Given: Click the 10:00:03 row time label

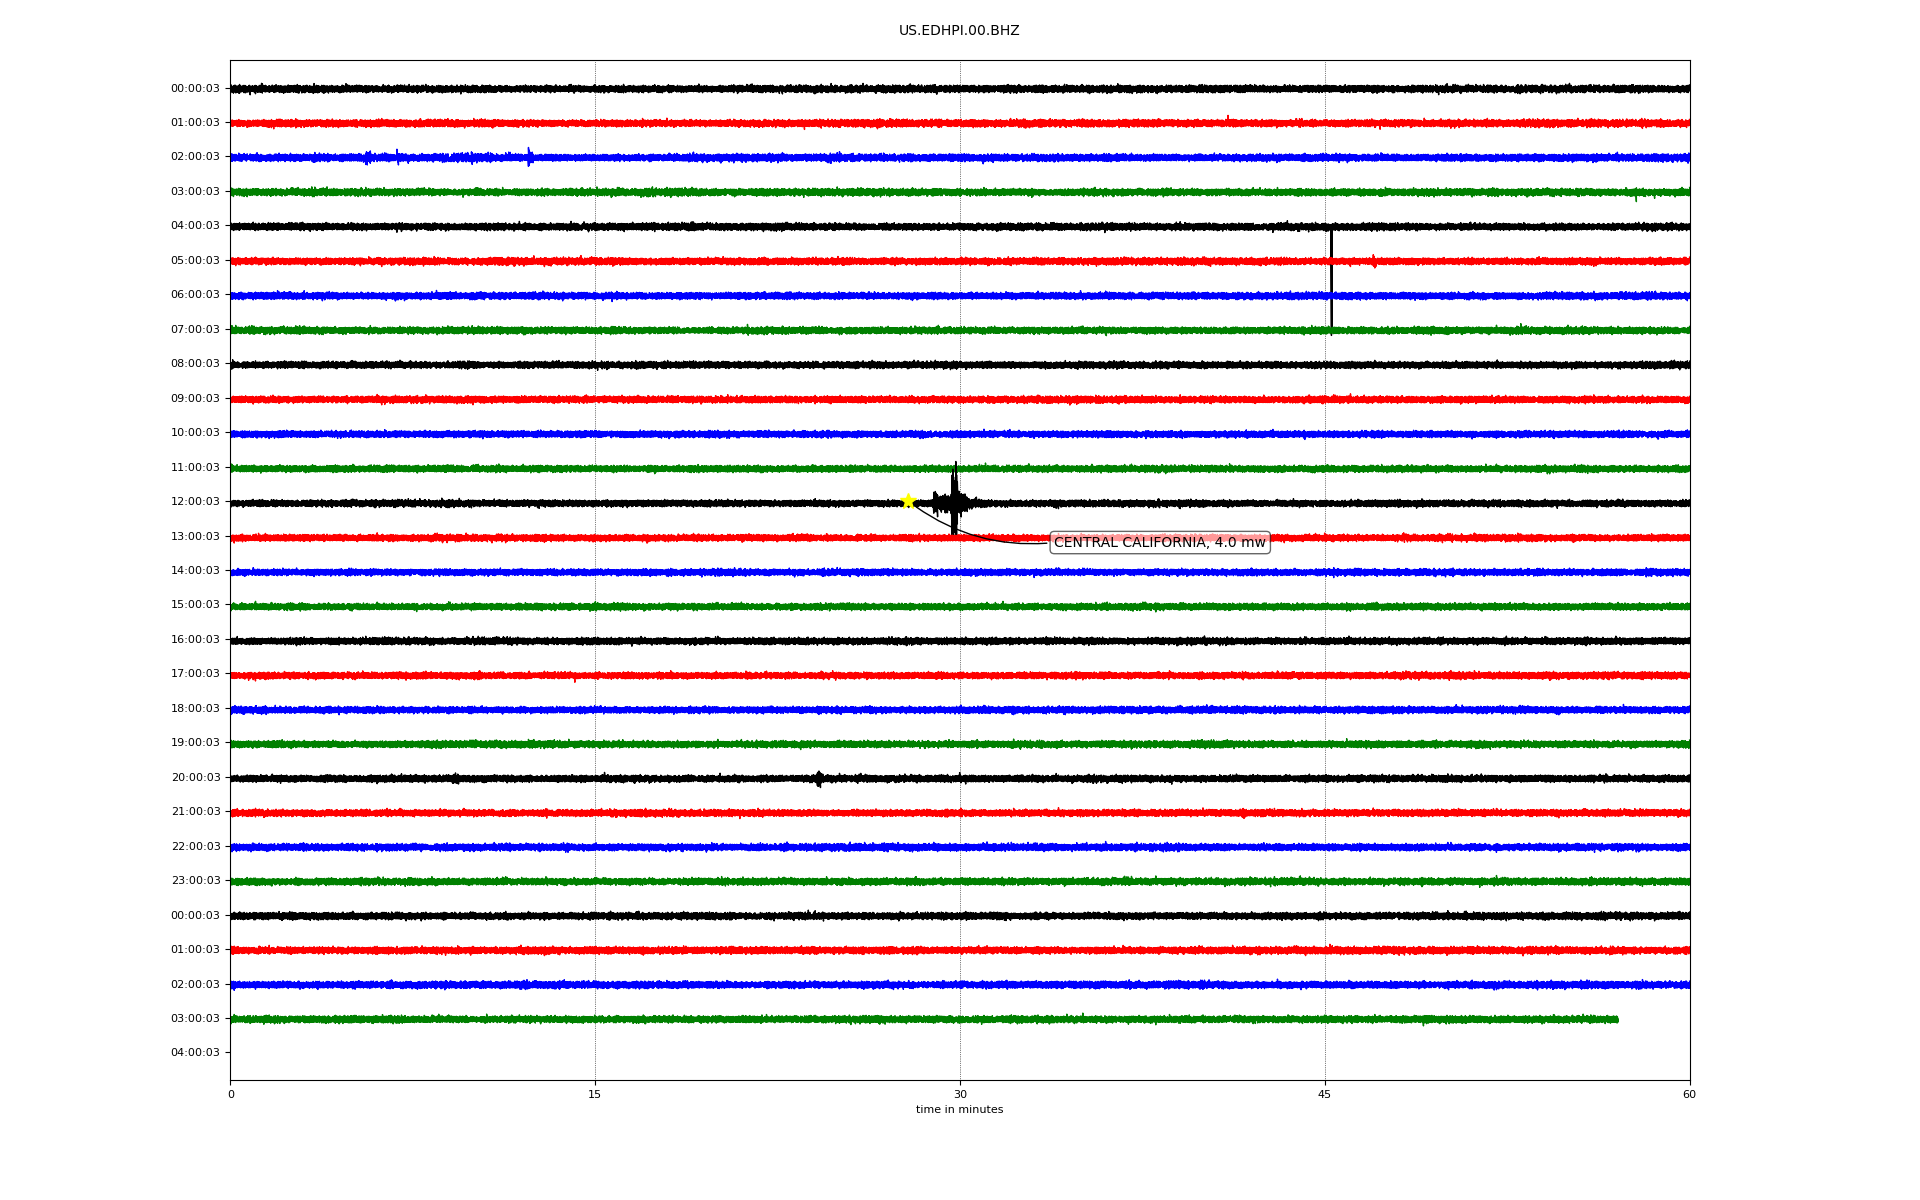Looking at the screenshot, I should point(195,432).
